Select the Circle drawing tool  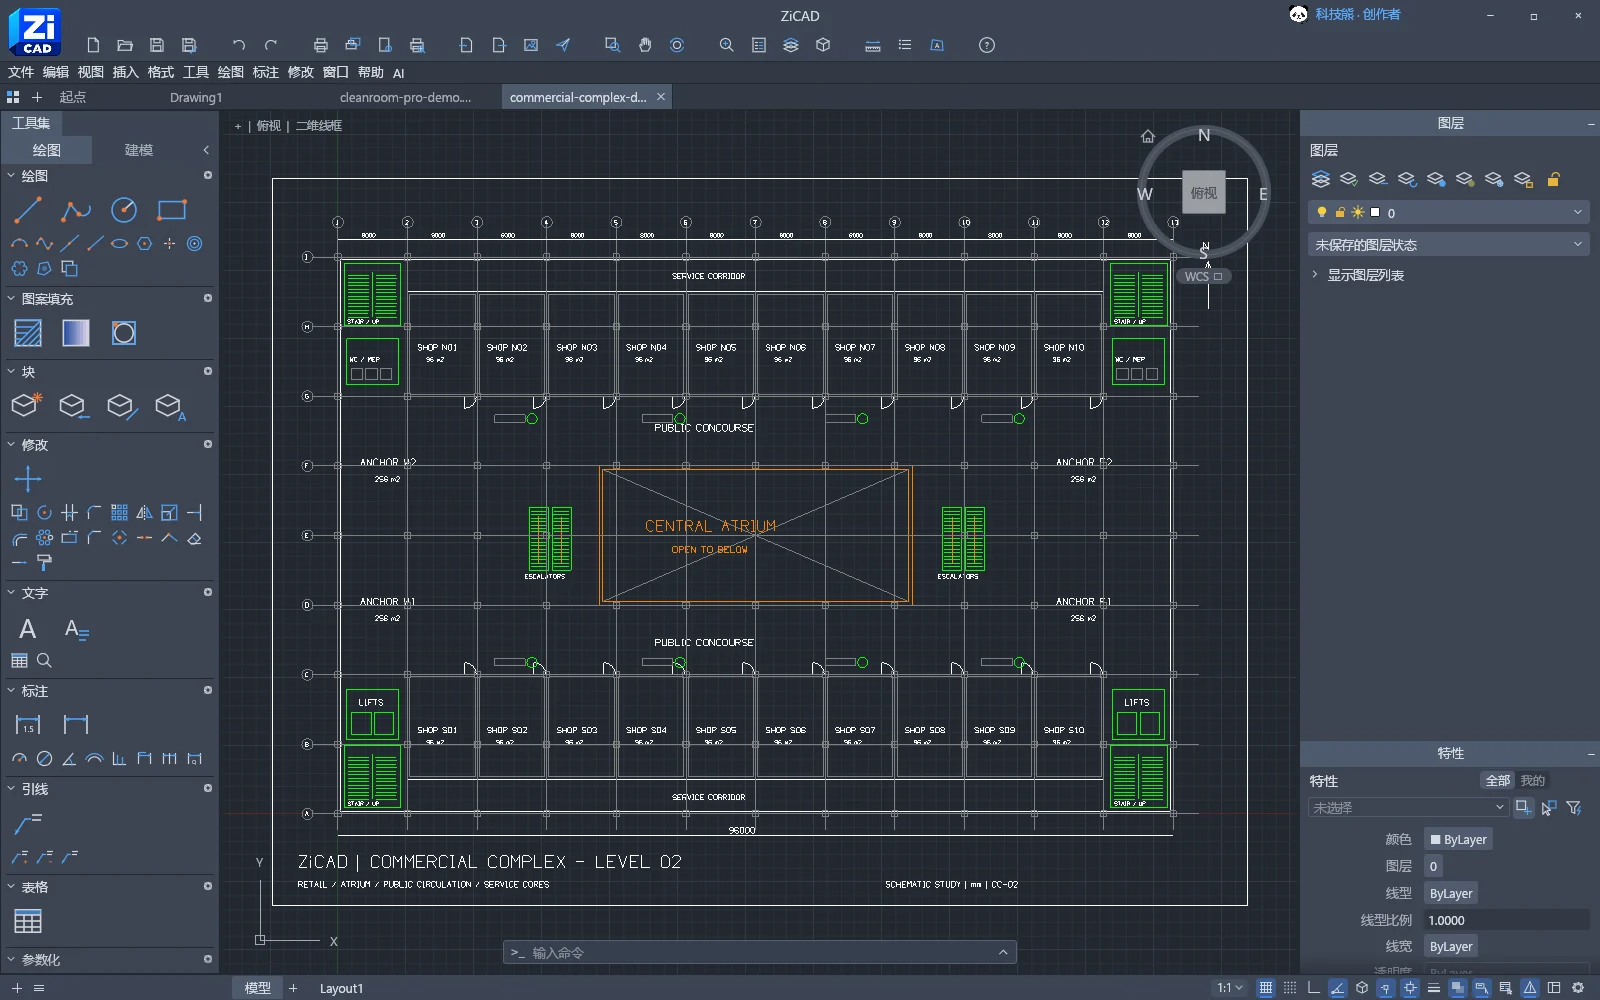(x=124, y=210)
